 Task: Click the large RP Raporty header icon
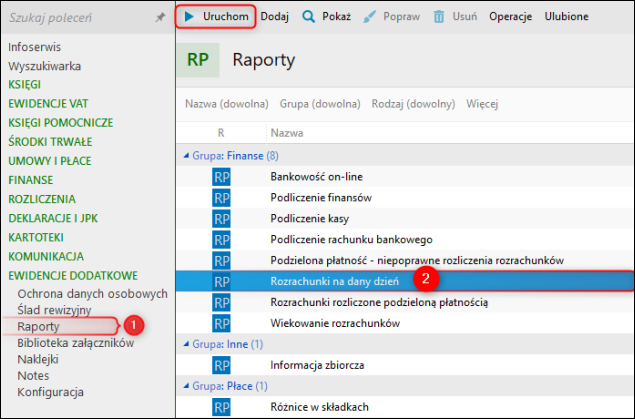[x=198, y=60]
